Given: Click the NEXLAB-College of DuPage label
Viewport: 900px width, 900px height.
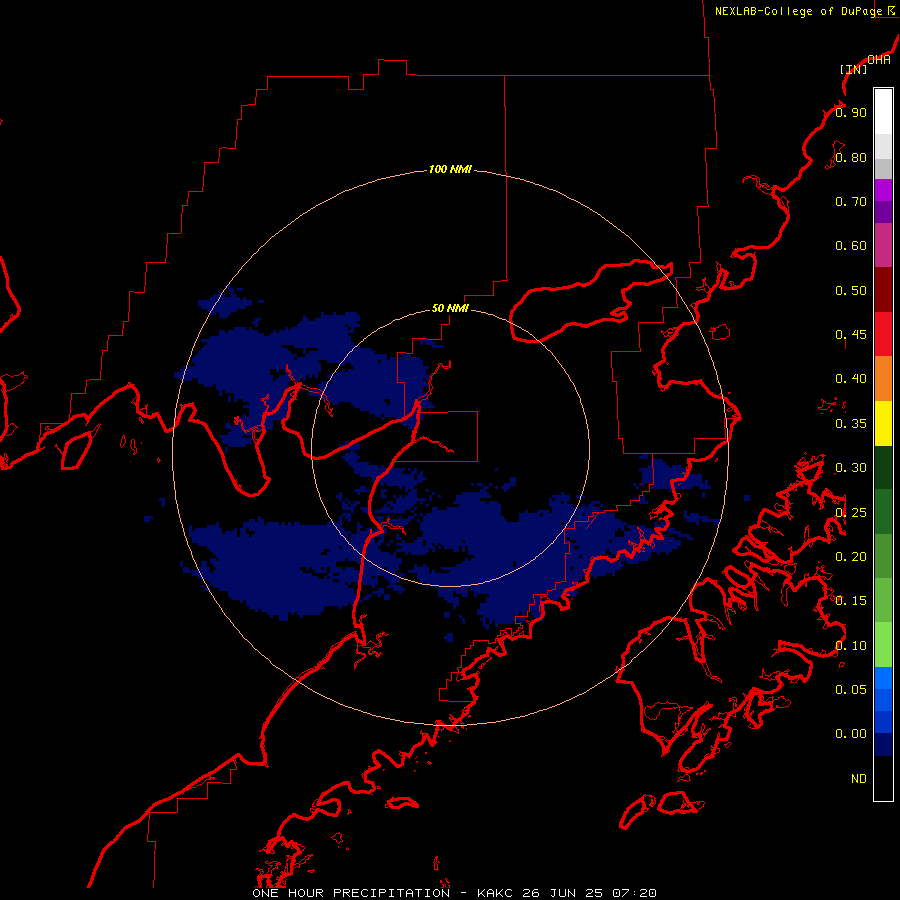Looking at the screenshot, I should (x=798, y=11).
